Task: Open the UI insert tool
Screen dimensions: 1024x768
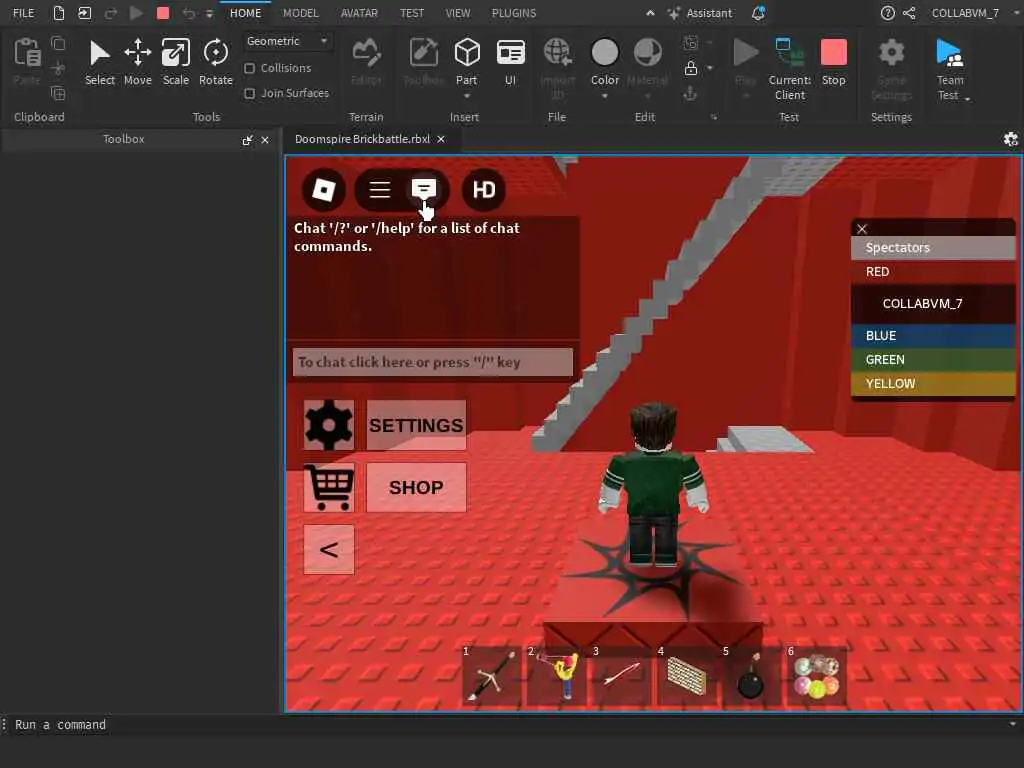Action: [511, 62]
